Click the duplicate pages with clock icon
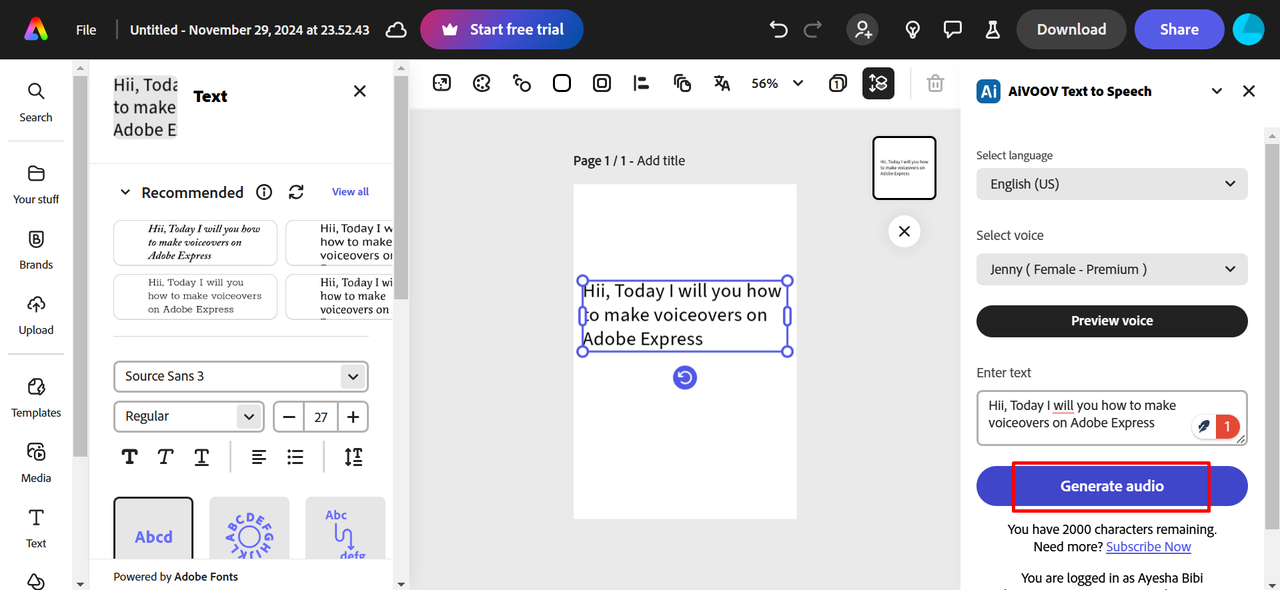This screenshot has width=1280, height=590. (x=682, y=83)
